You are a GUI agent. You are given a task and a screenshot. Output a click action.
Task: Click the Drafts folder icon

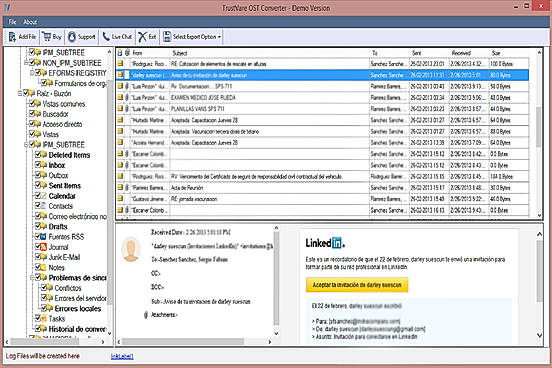click(44, 226)
